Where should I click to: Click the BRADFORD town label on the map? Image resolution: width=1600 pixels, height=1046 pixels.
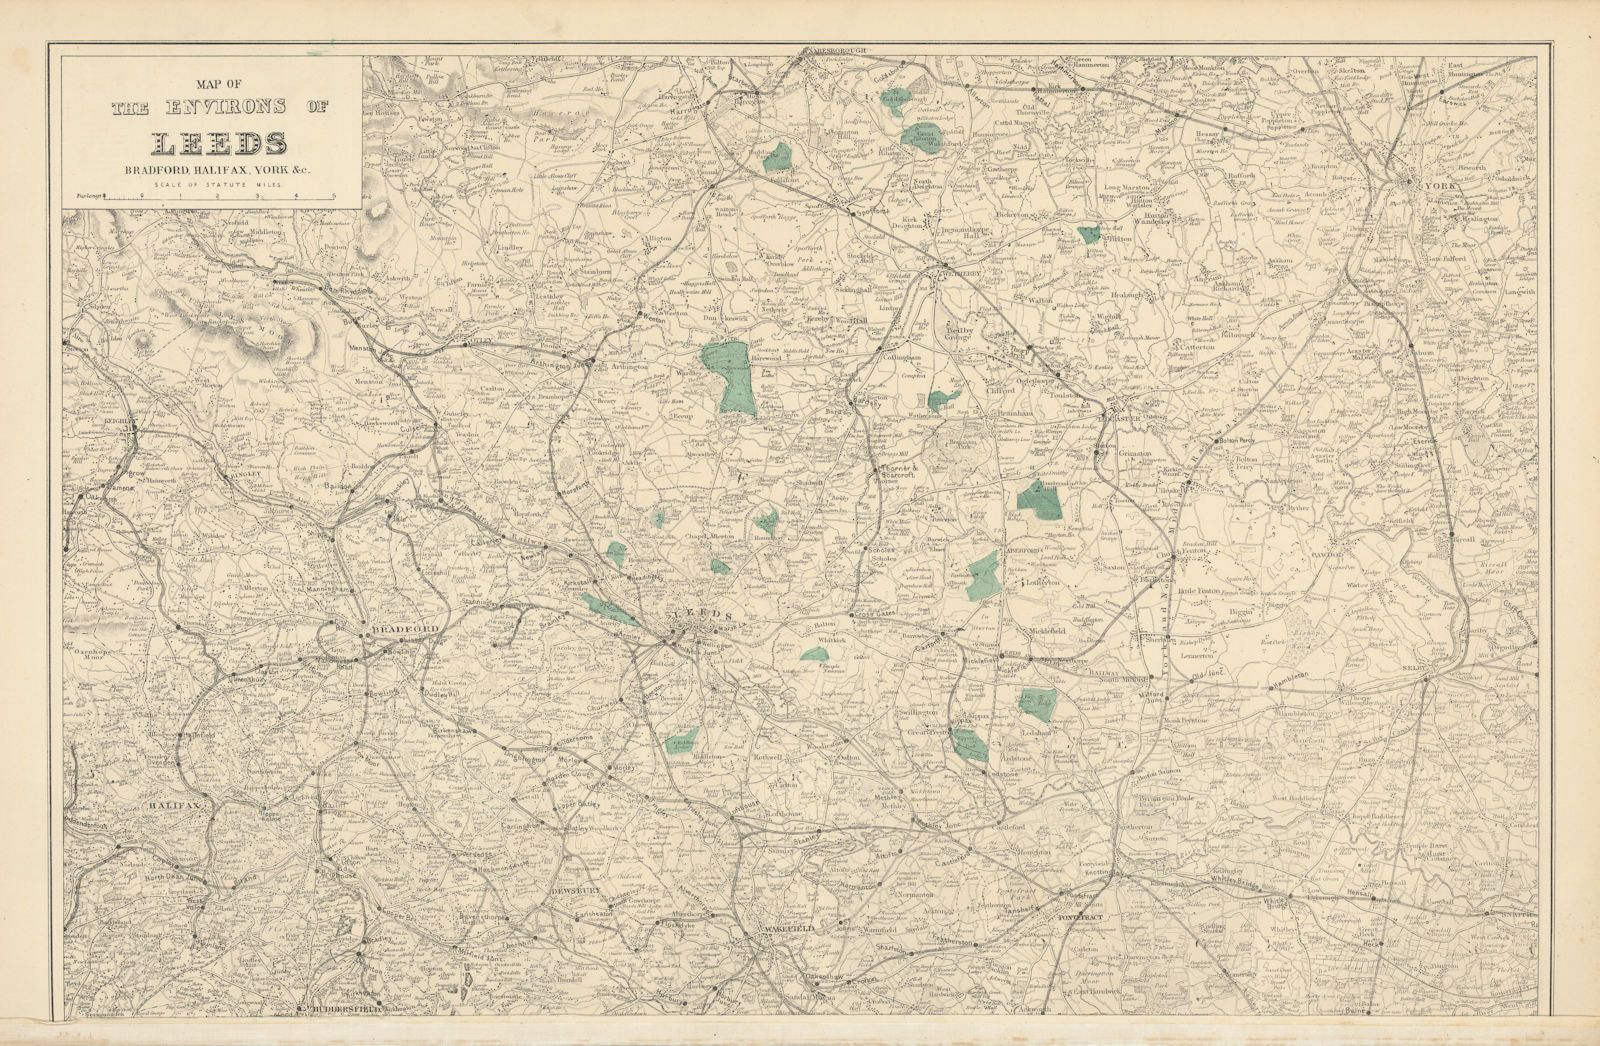click(405, 629)
